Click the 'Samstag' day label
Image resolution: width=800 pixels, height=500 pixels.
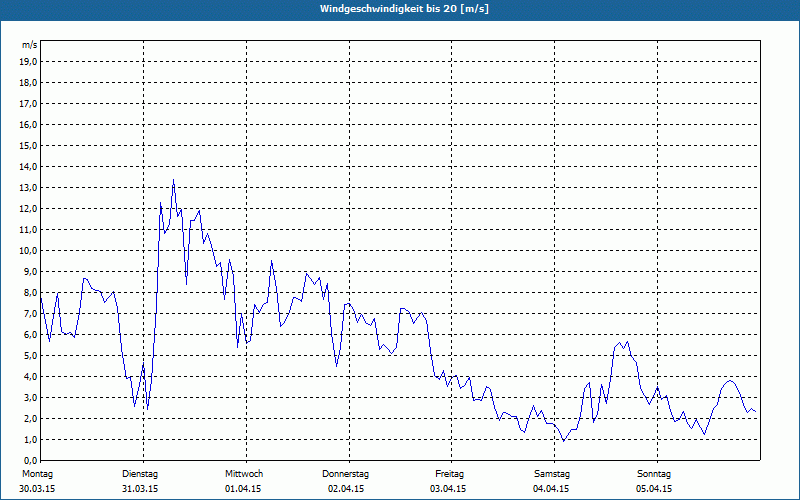pyautogui.click(x=552, y=474)
